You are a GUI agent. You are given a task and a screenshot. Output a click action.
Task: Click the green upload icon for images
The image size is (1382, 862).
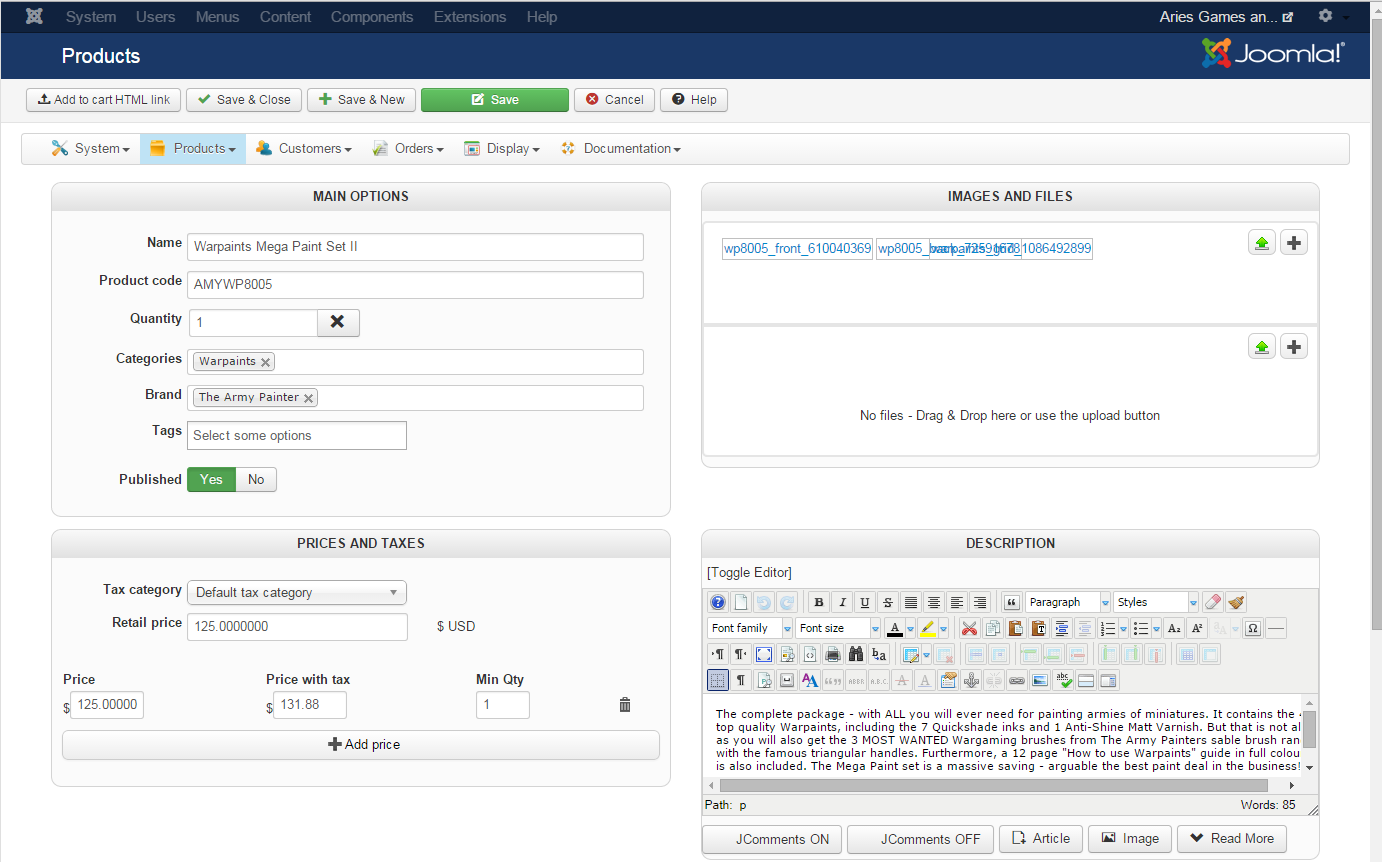tap(1262, 243)
